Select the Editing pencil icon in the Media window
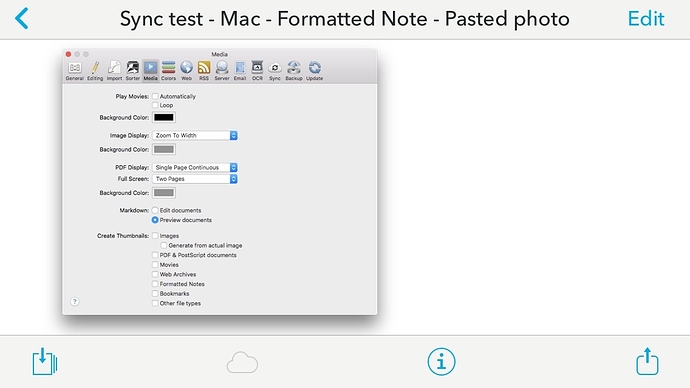 click(x=95, y=71)
